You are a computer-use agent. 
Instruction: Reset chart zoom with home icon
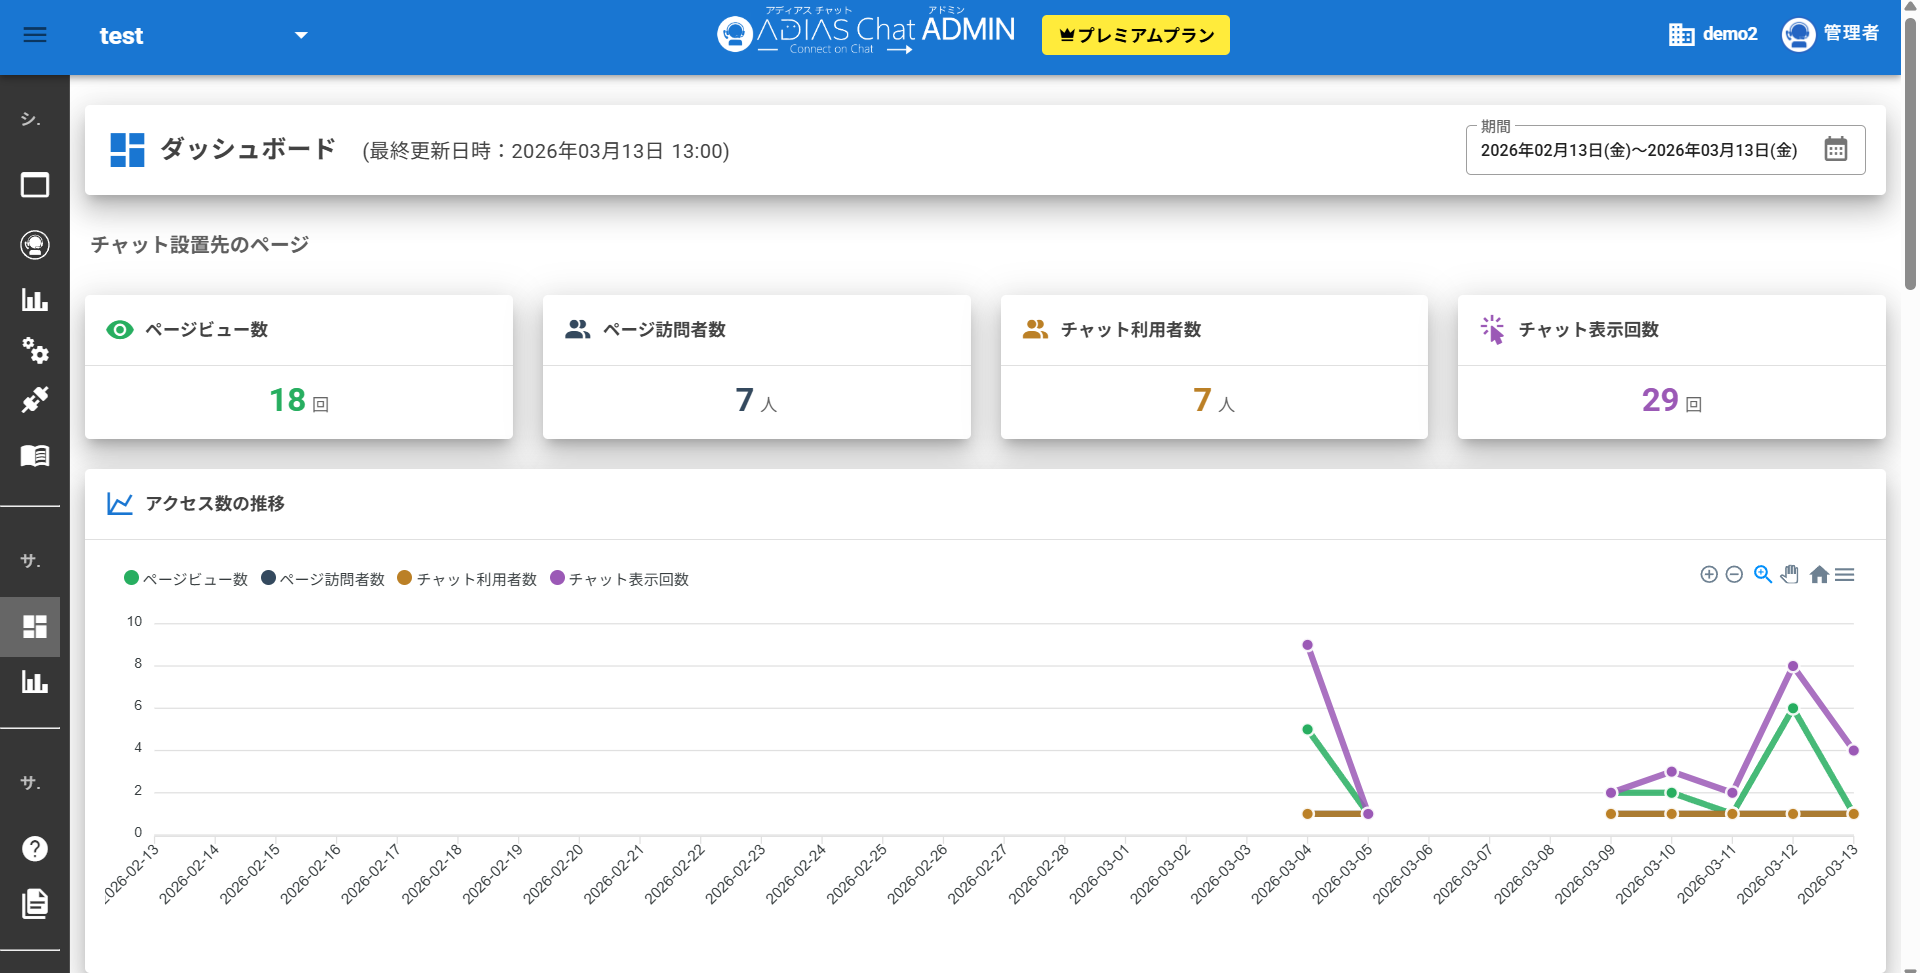pos(1819,574)
